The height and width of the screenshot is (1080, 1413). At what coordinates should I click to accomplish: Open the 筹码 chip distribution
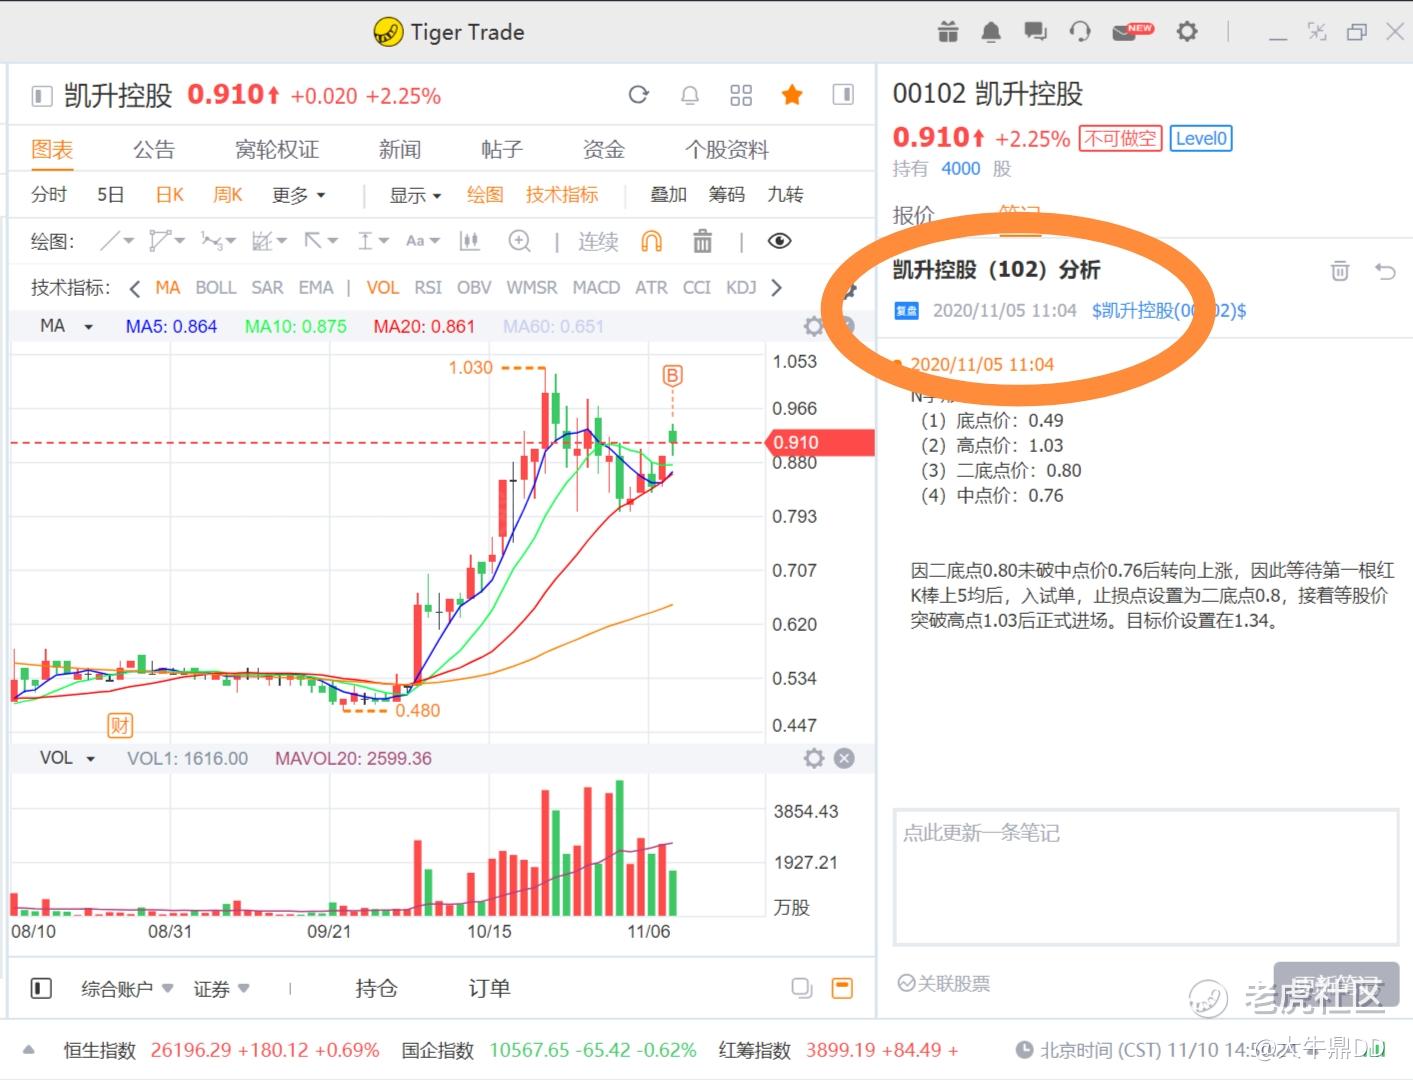(727, 195)
